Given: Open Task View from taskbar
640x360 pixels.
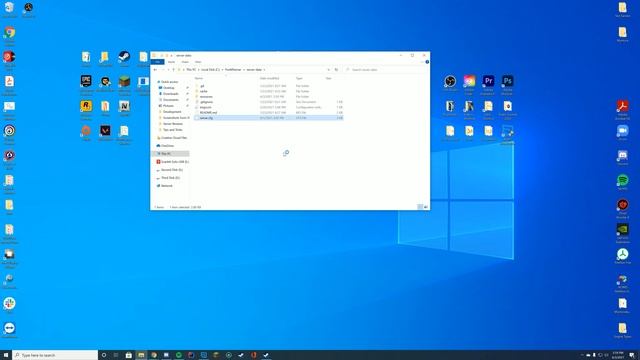Looking at the screenshot, I should click(x=116, y=355).
